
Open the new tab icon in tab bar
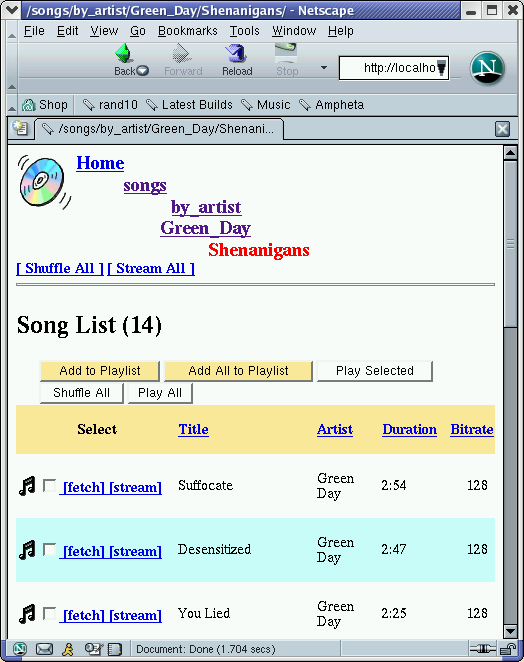[19, 128]
